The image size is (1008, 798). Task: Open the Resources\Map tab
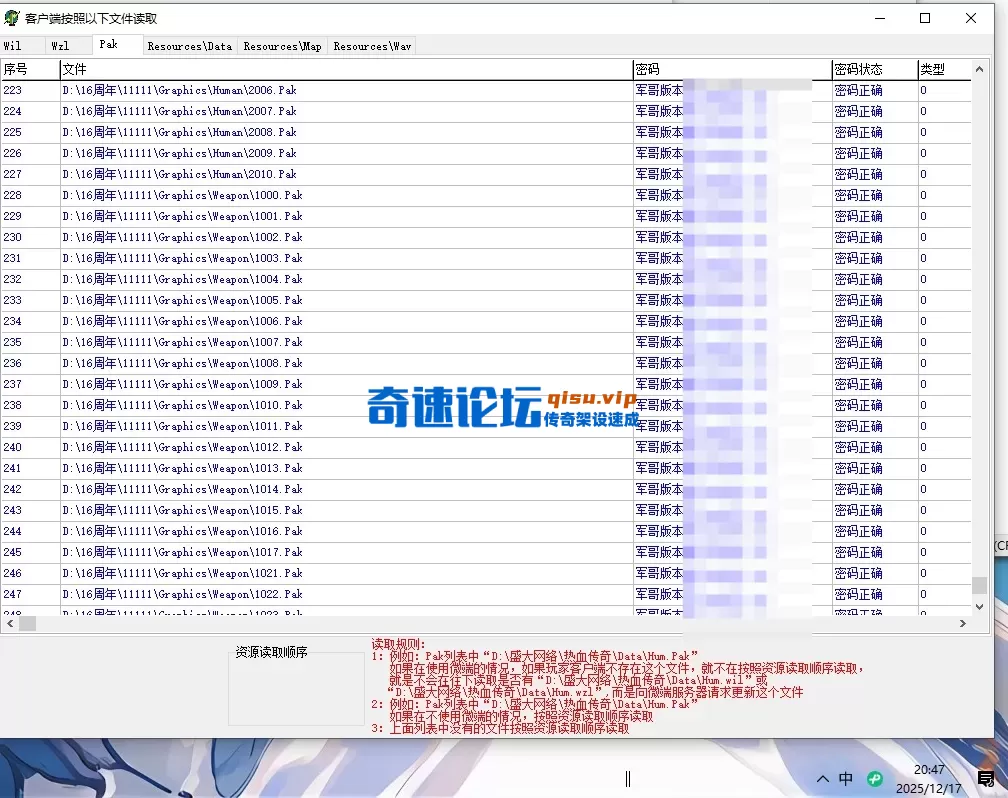point(281,45)
